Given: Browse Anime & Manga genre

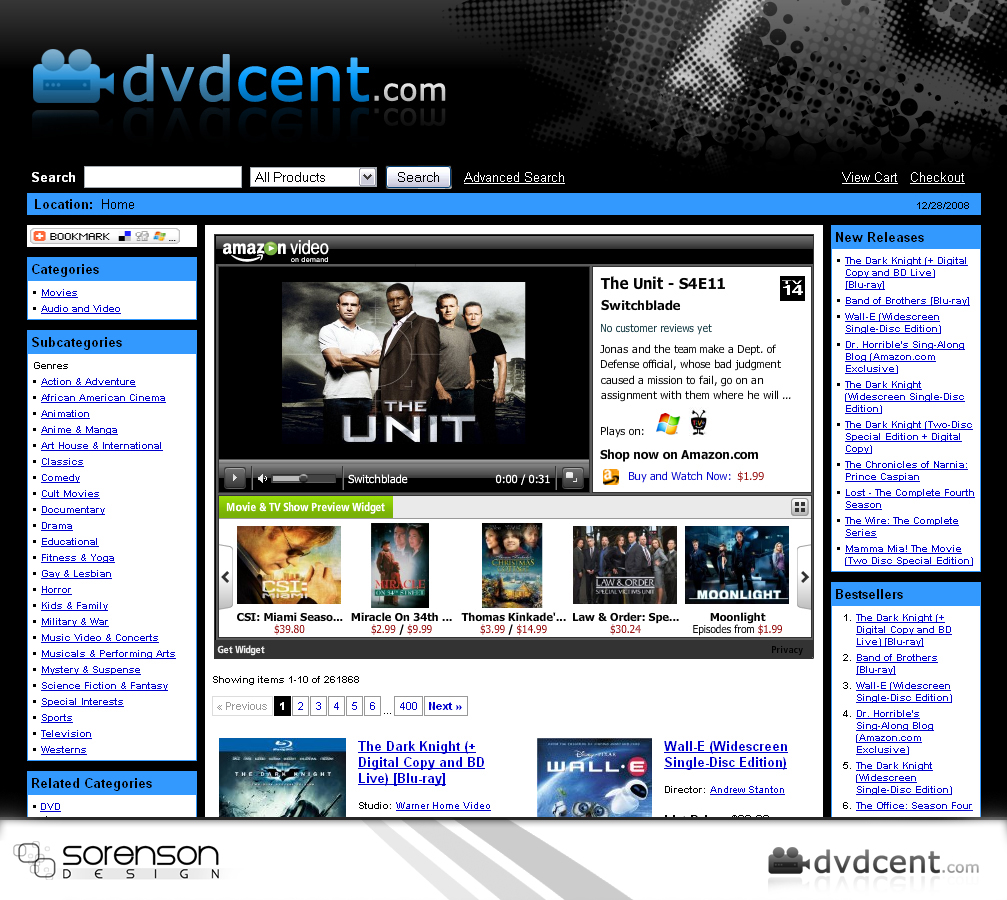Looking at the screenshot, I should click(x=79, y=430).
